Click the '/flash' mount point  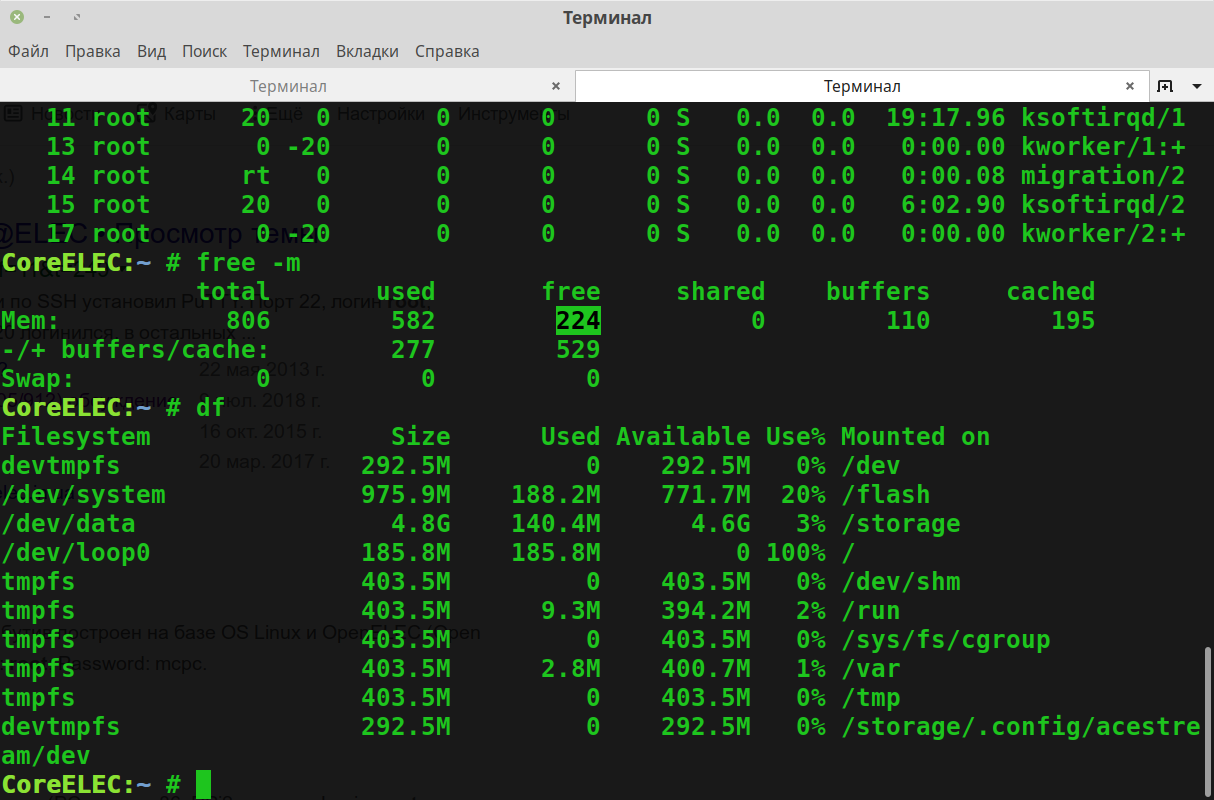[885, 494]
